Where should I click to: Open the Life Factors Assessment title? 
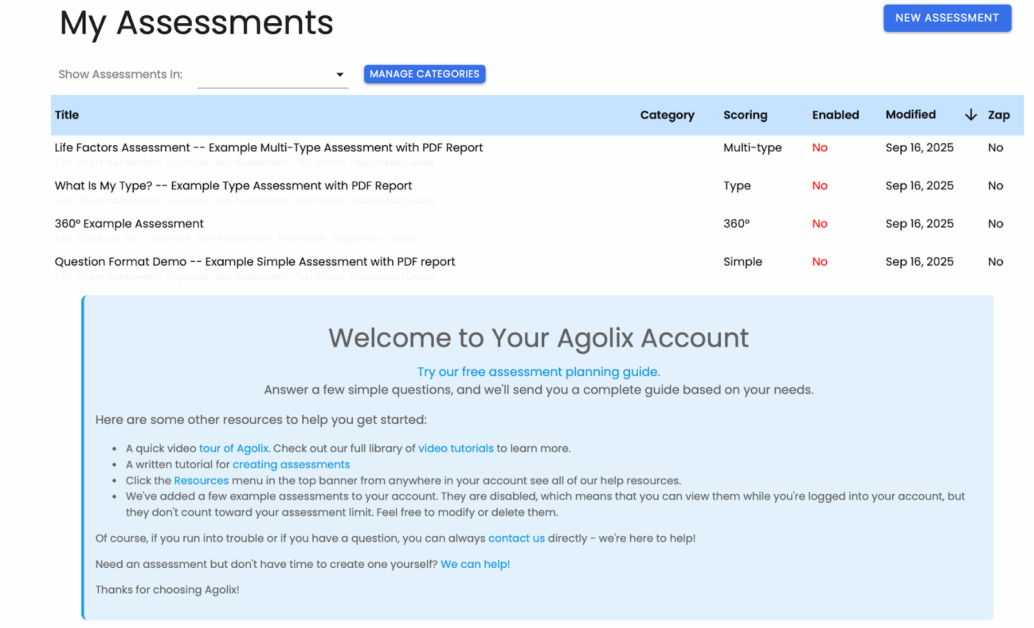click(x=268, y=148)
